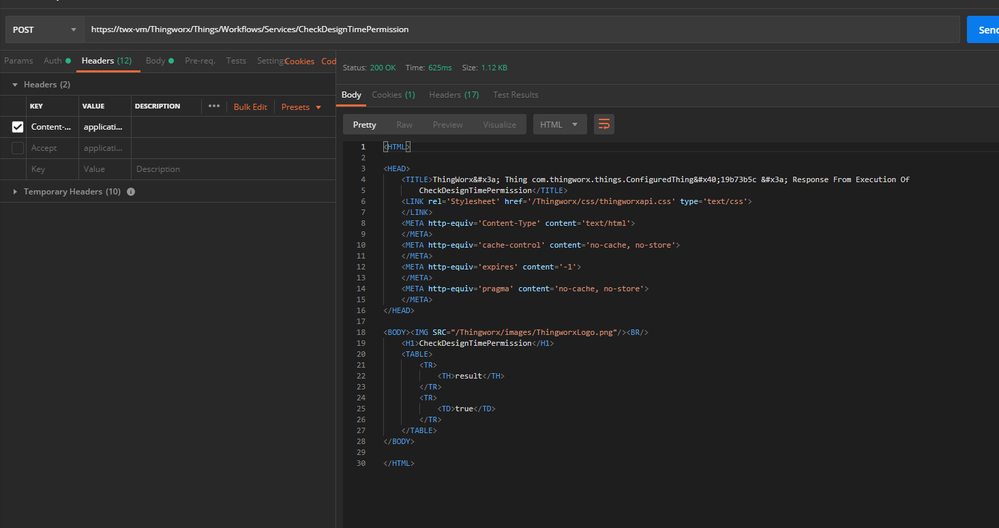
Task: Click the Send button
Action: point(983,30)
